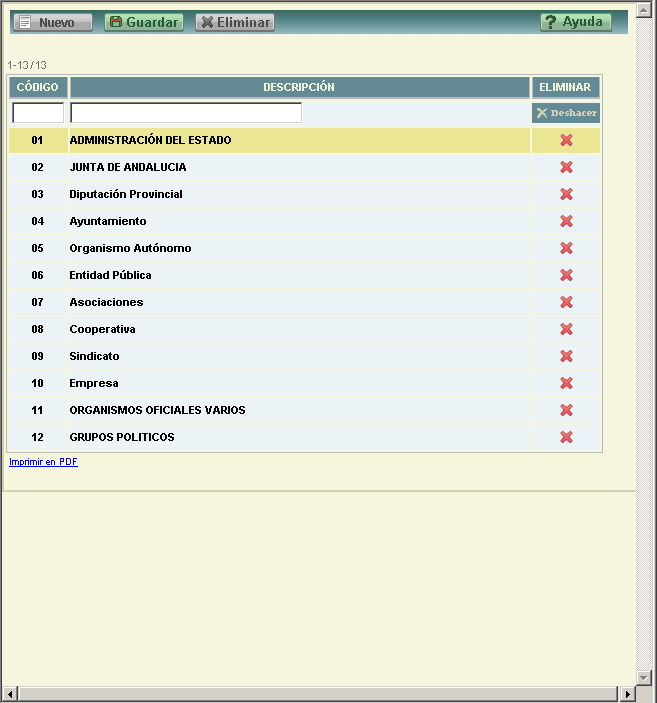The height and width of the screenshot is (703, 657).
Task: Remove the Diputación Provincial entry
Action: point(566,194)
